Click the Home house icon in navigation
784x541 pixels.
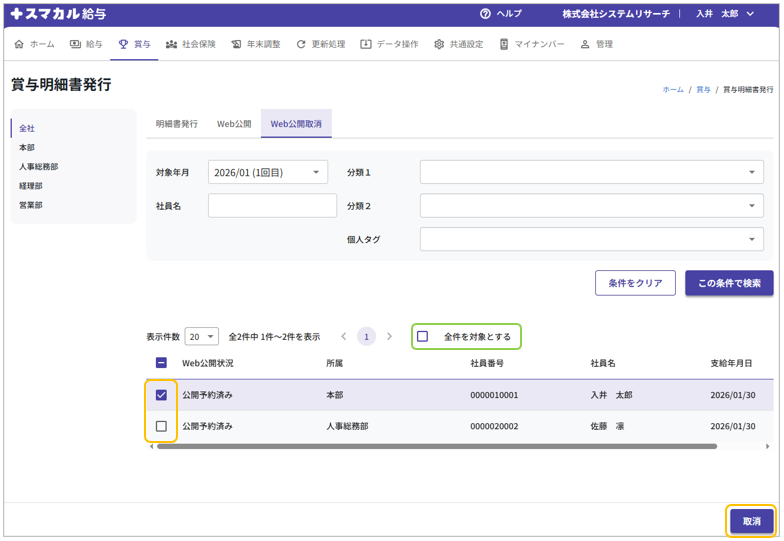(x=19, y=45)
